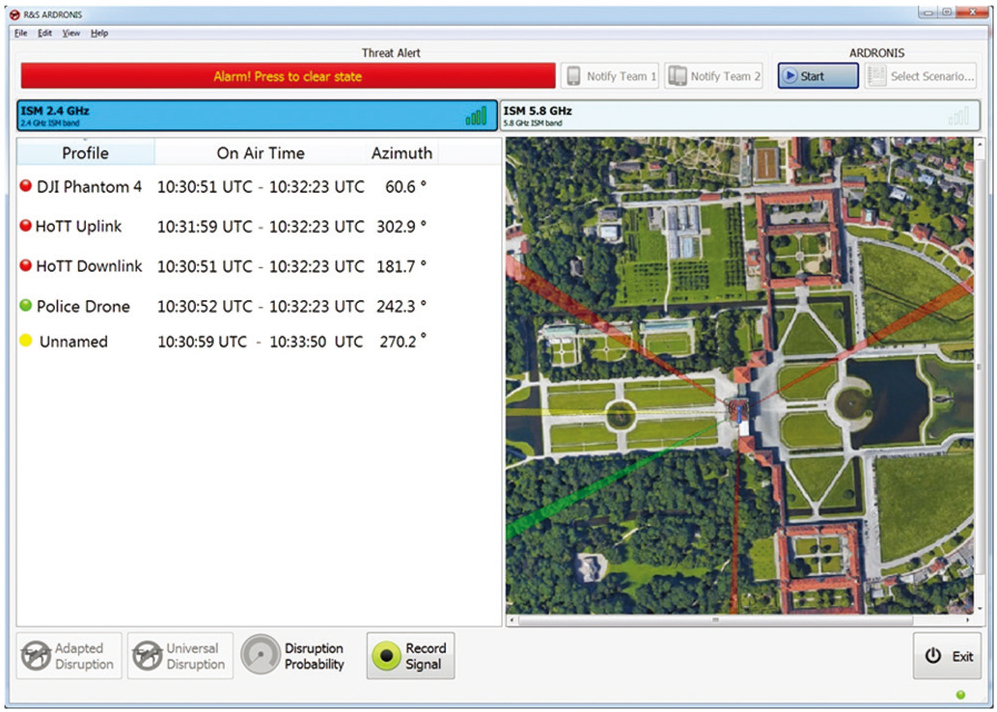The image size is (997, 712).
Task: Click R&S ARDRONIS title bar logo
Action: pos(15,14)
